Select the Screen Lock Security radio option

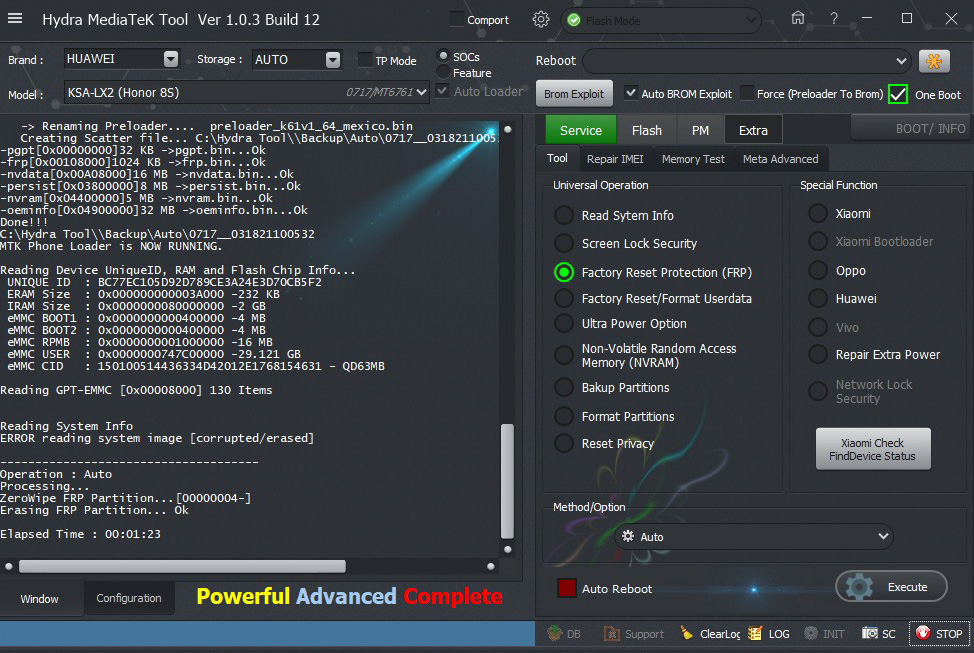[565, 243]
